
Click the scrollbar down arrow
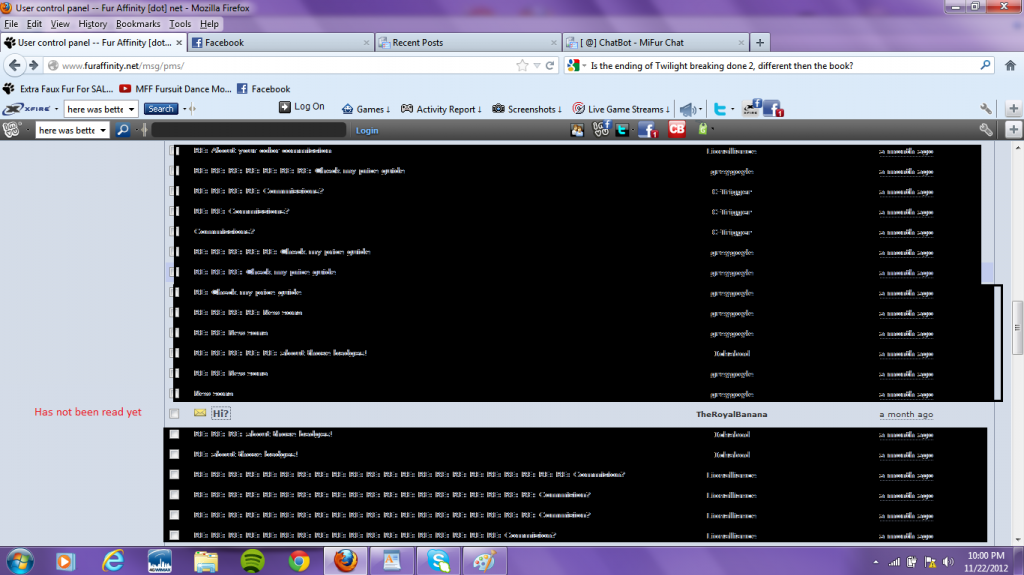[x=1017, y=540]
